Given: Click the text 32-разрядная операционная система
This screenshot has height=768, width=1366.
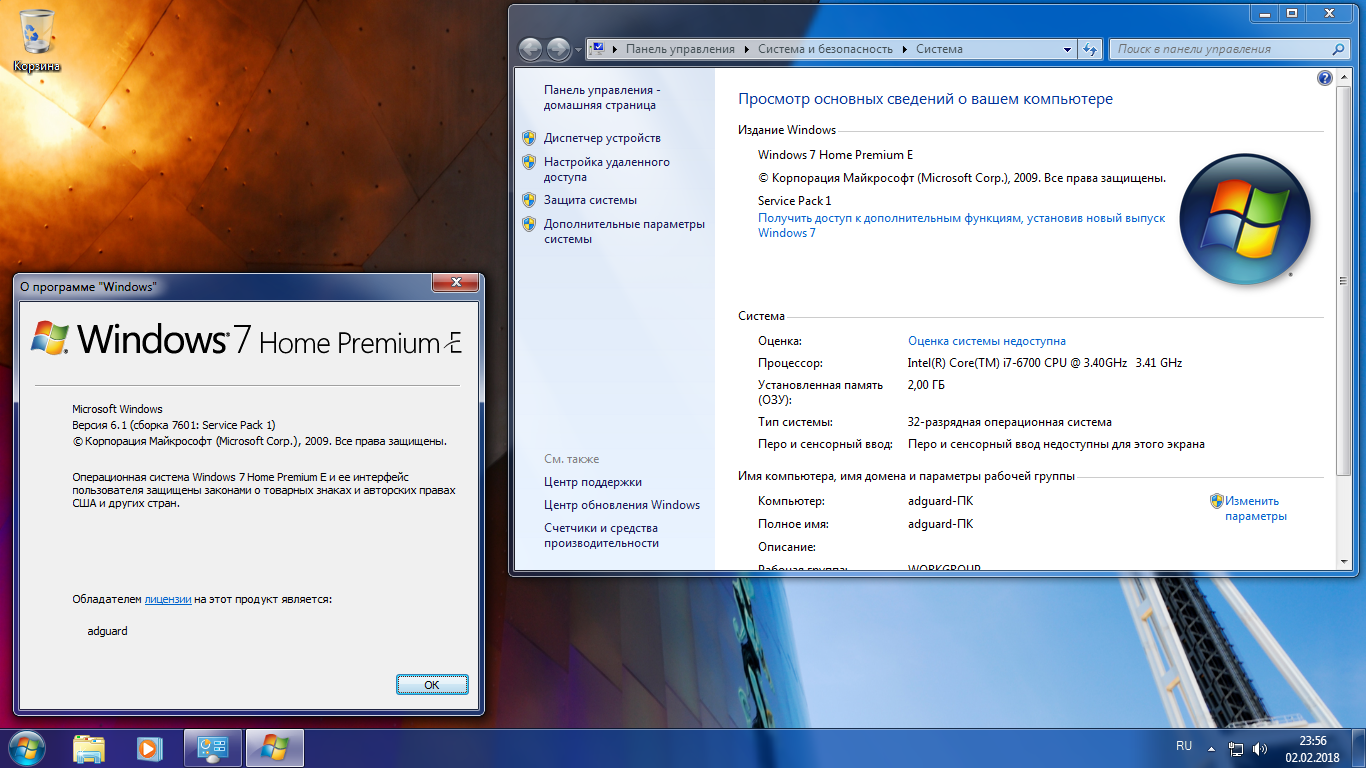Looking at the screenshot, I should [x=1010, y=422].
